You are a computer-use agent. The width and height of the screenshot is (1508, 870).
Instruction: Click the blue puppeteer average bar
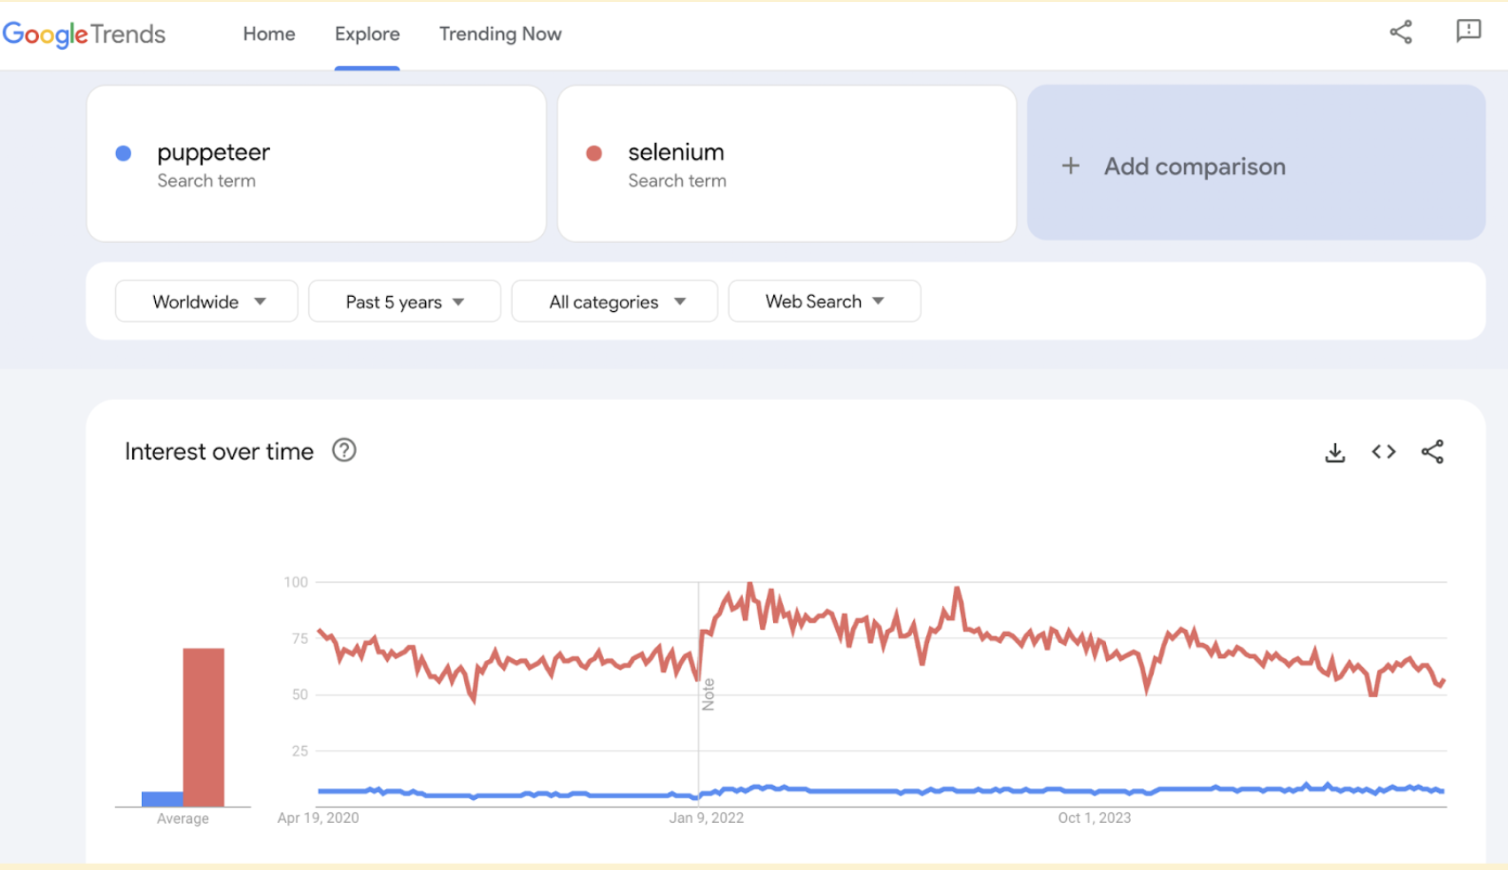(x=162, y=799)
